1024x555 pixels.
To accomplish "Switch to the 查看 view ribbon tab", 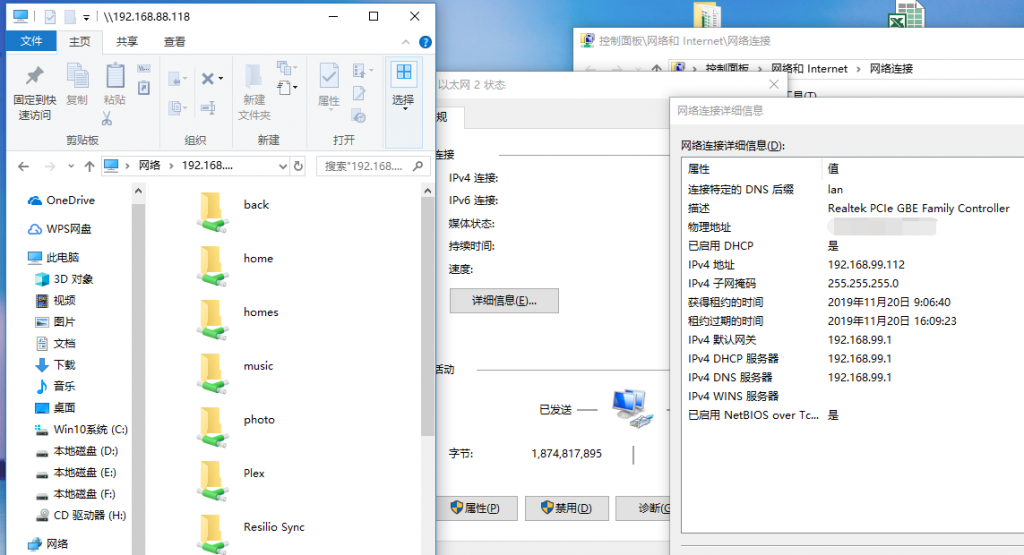I will point(174,42).
